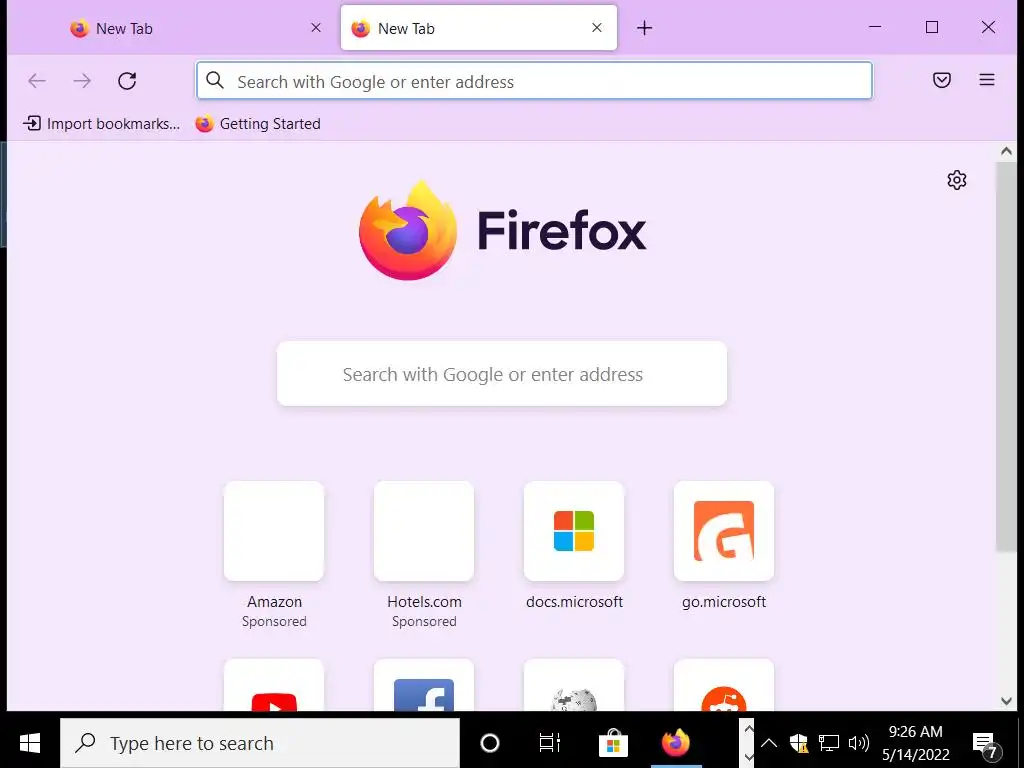This screenshot has width=1024, height=768.
Task: Open Getting Started bookmark
Action: coord(258,123)
